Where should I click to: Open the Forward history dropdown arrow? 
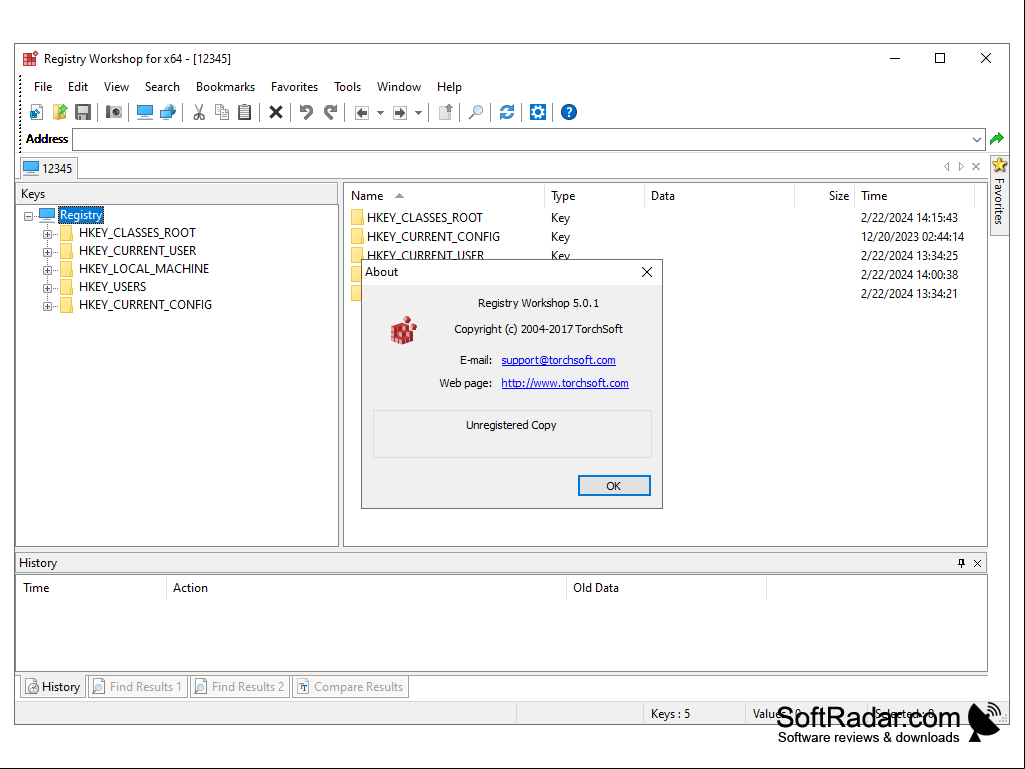pos(418,112)
